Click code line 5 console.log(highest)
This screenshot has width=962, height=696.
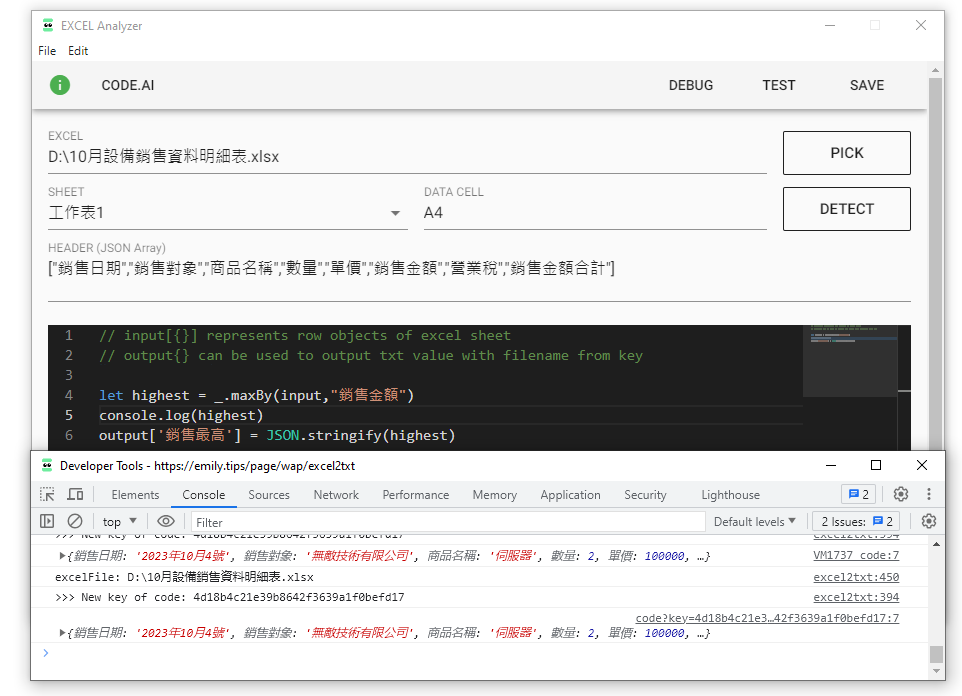pyautogui.click(x=181, y=416)
